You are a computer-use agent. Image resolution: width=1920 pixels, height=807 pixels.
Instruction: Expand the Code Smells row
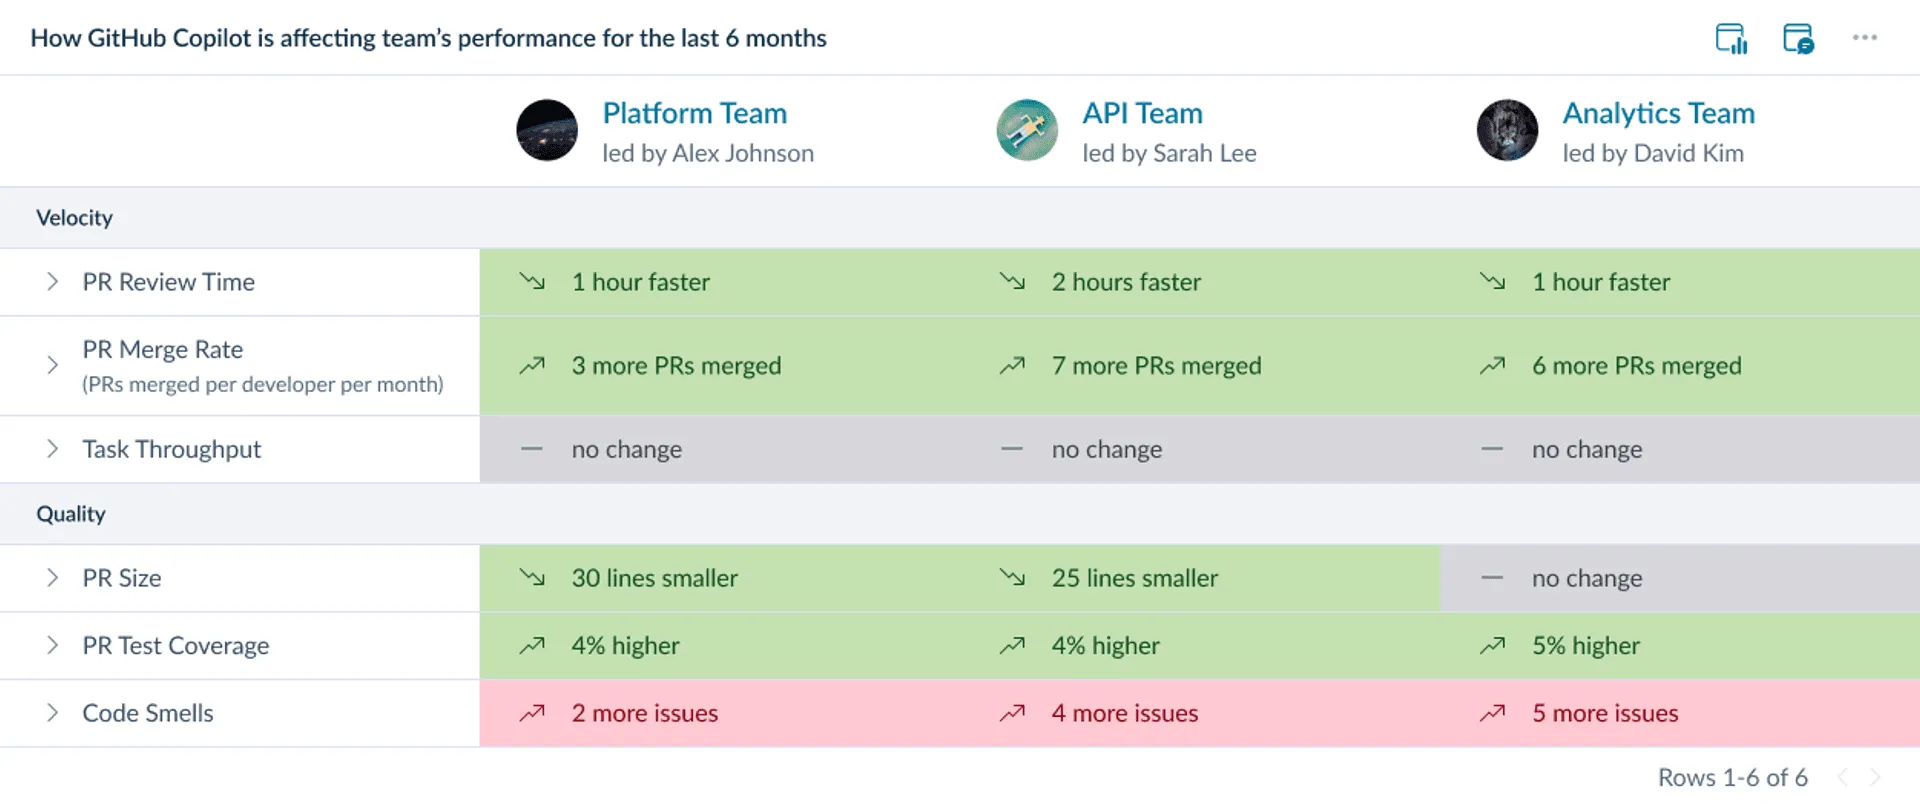click(52, 713)
